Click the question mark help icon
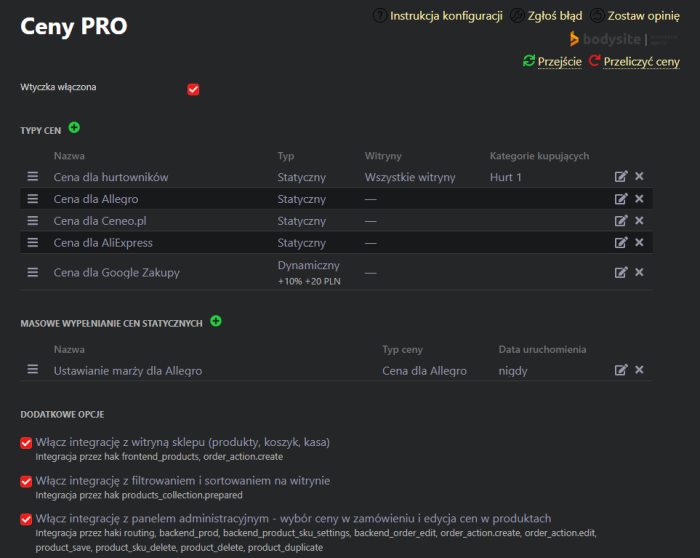This screenshot has height=558, width=700. click(380, 16)
